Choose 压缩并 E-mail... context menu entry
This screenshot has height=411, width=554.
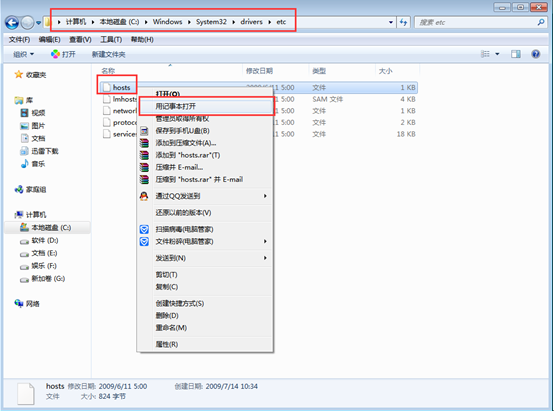pyautogui.click(x=205, y=167)
